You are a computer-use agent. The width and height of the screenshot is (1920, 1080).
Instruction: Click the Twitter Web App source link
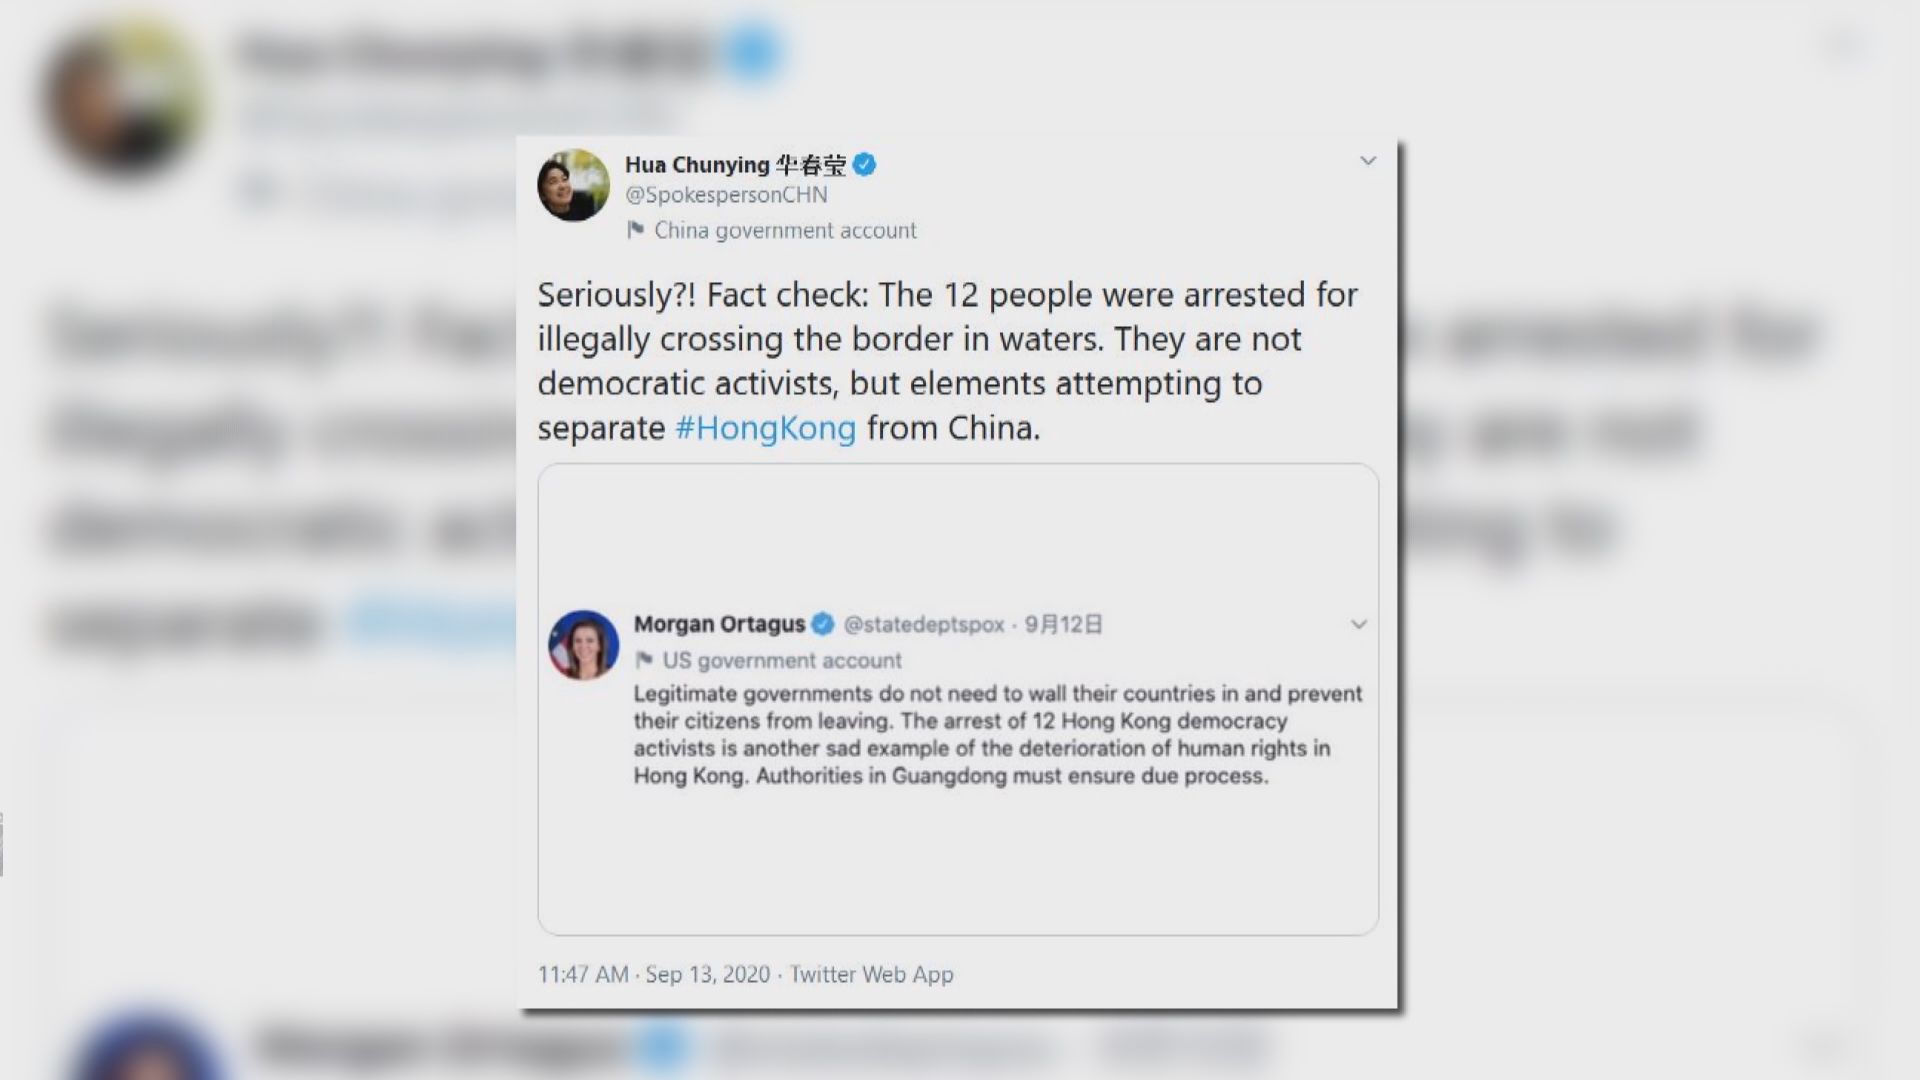pos(871,974)
